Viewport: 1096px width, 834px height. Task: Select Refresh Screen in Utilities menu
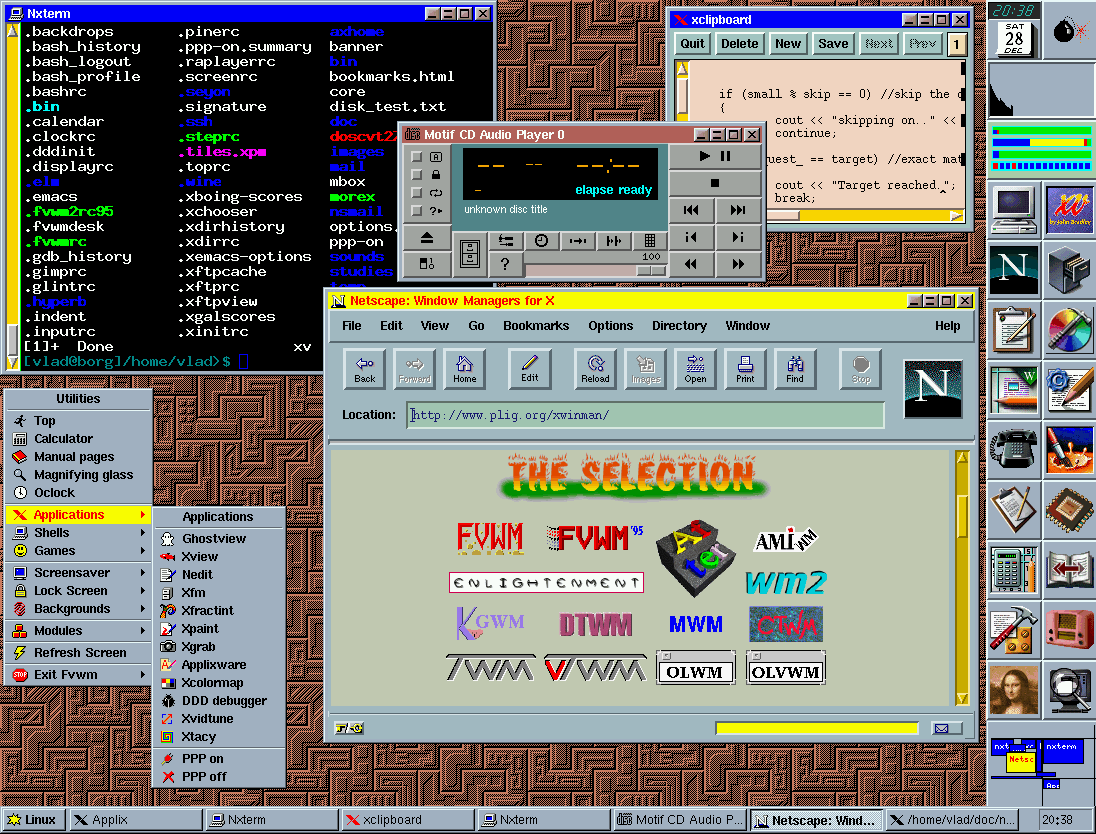79,652
